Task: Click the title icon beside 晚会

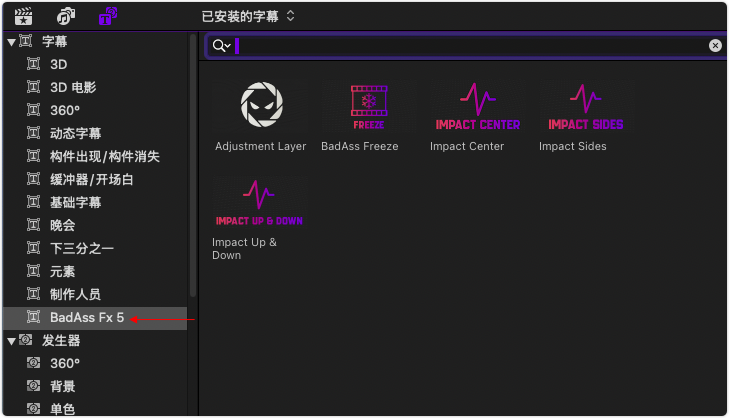Action: (x=33, y=225)
